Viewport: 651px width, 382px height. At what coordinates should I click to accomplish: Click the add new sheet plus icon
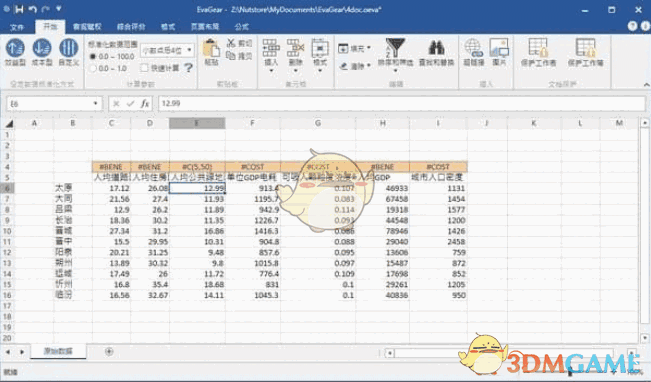click(109, 352)
